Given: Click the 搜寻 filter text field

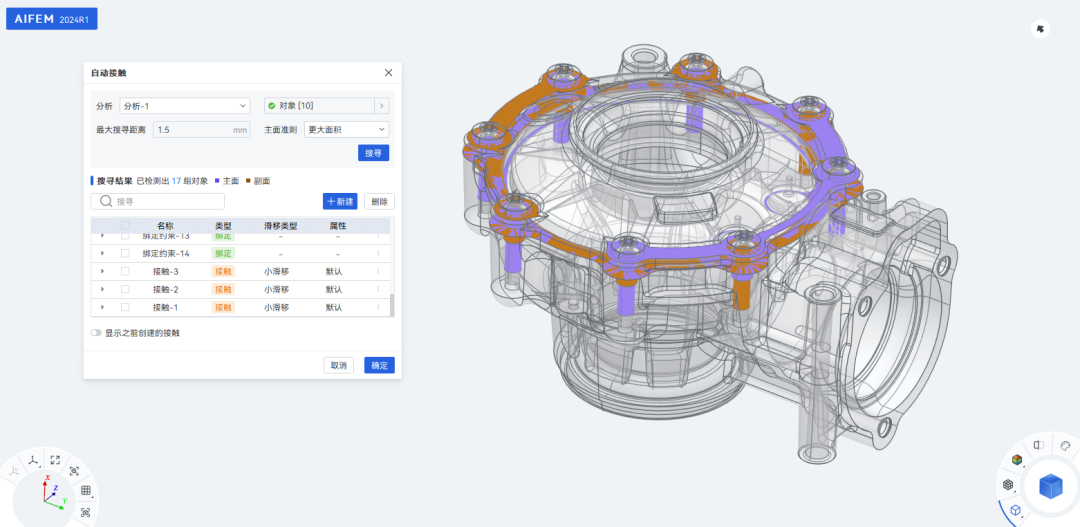Looking at the screenshot, I should tap(158, 201).
